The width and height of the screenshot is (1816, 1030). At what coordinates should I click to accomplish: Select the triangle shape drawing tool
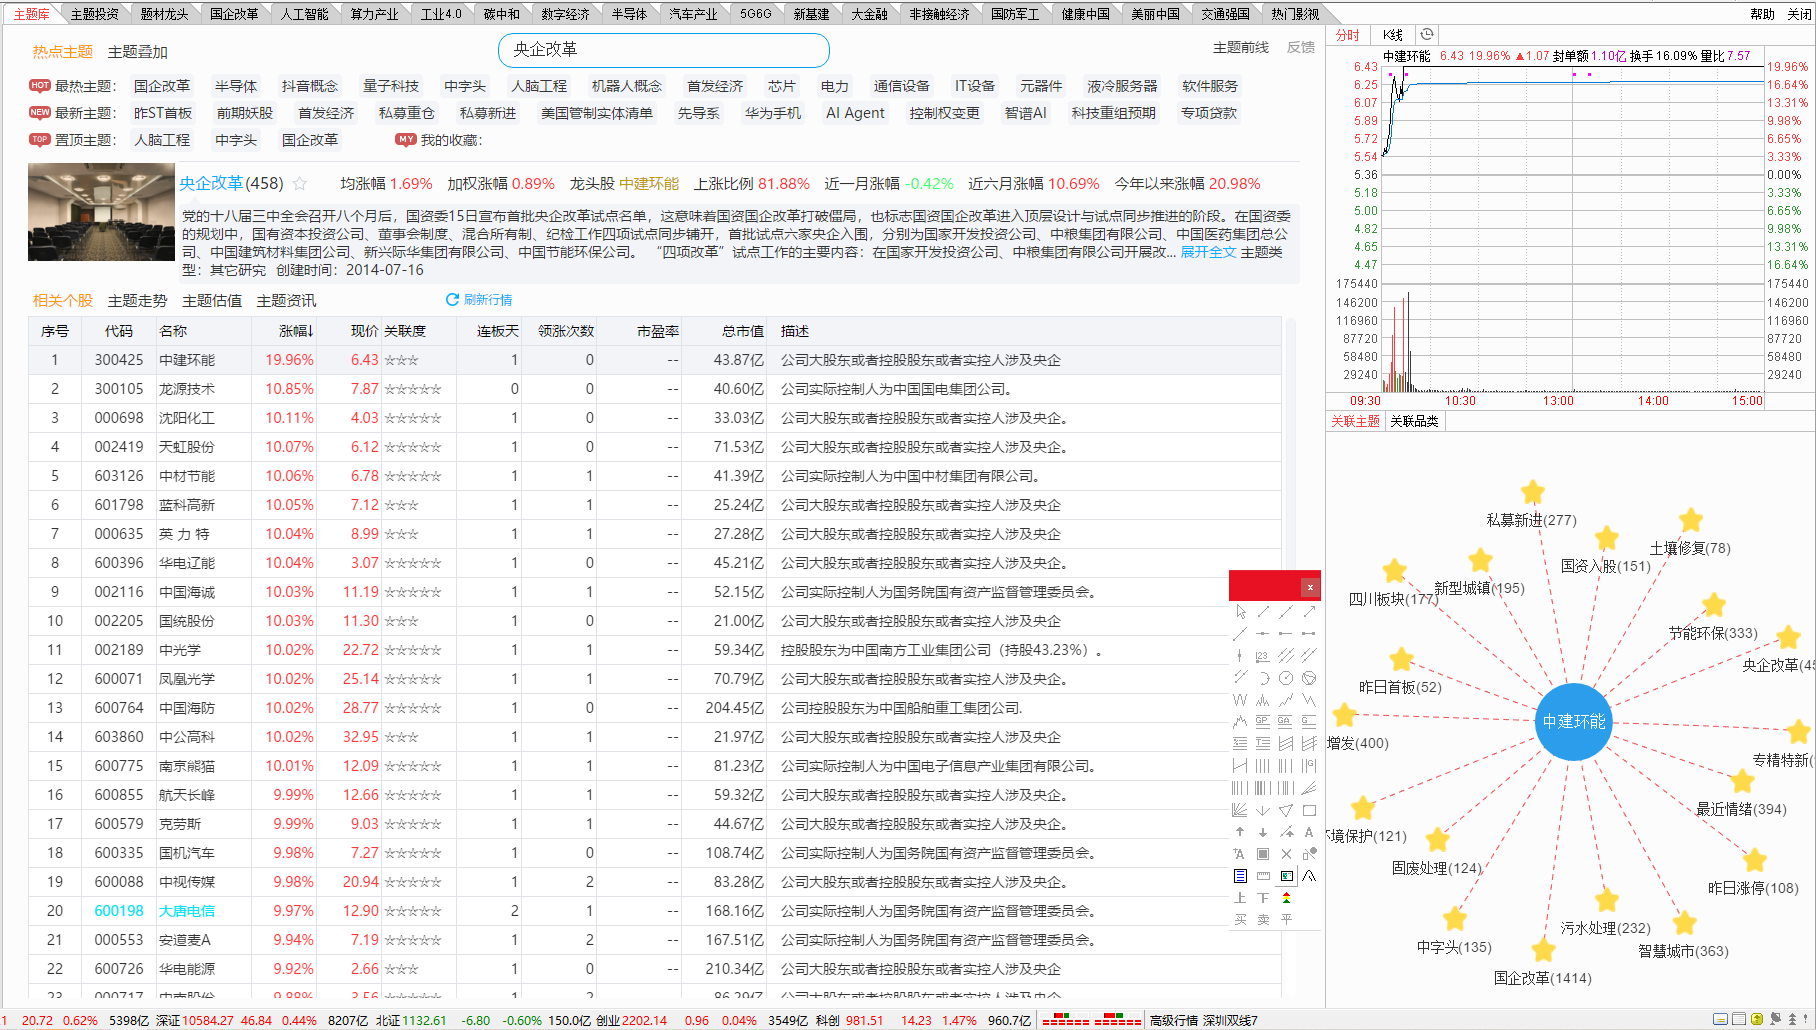coord(1286,810)
